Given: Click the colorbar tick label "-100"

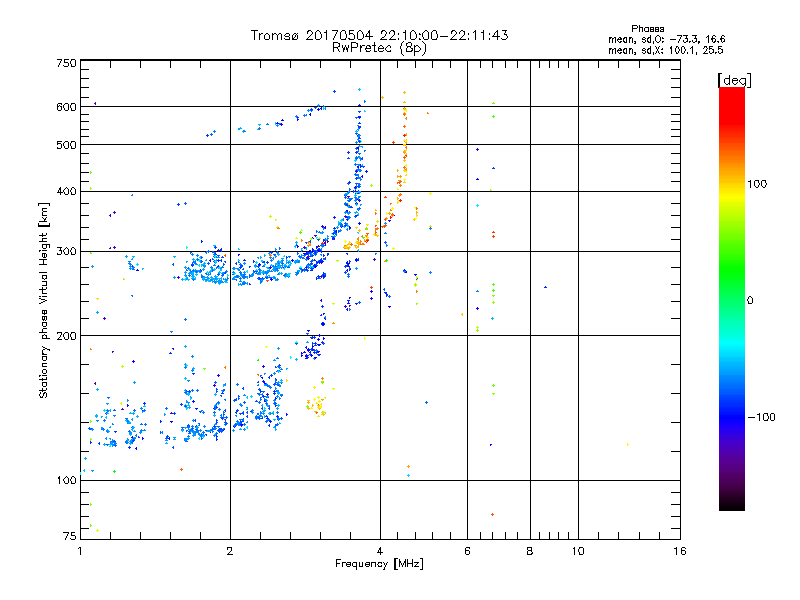Looking at the screenshot, I should (x=761, y=417).
